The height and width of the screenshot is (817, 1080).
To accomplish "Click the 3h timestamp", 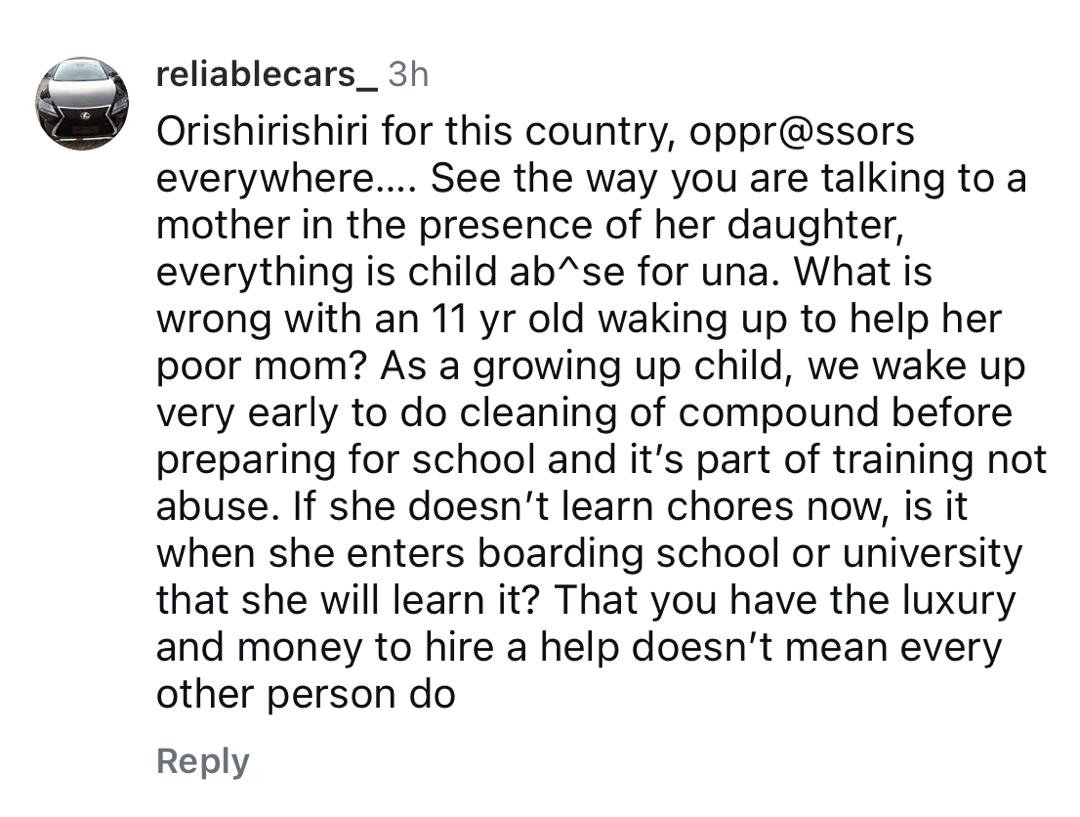I will 407,74.
